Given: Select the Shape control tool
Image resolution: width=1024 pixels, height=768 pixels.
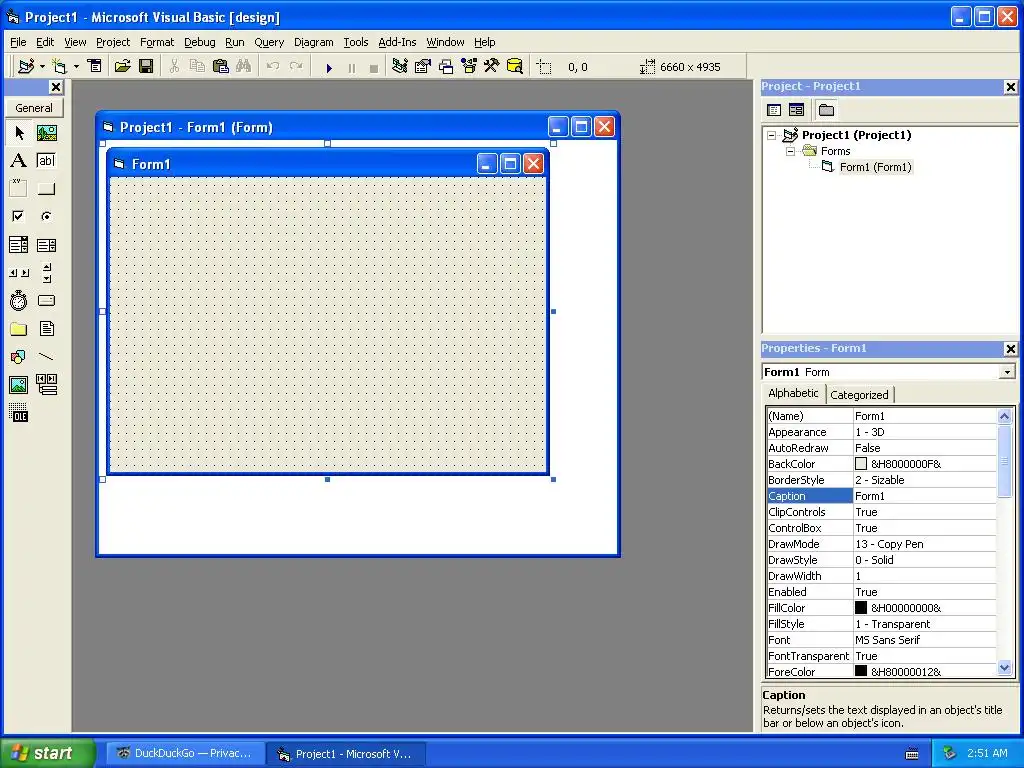Looking at the screenshot, I should pyautogui.click(x=19, y=357).
